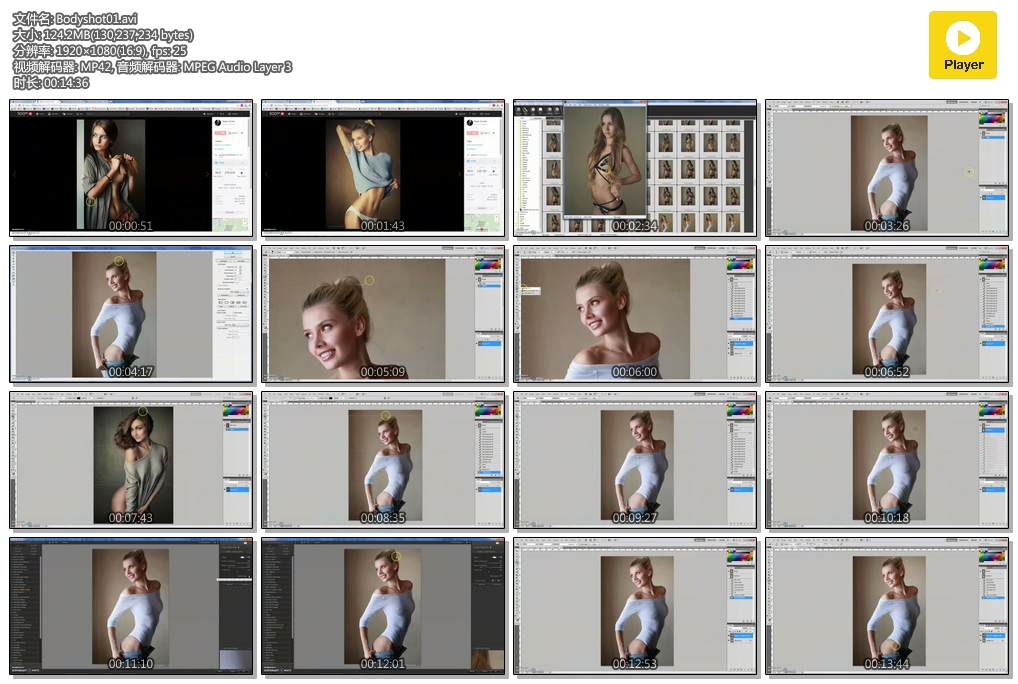This screenshot has width=1018, height=684.
Task: Click the thumbnail at 00:10:18
Action: pyautogui.click(x=887, y=460)
